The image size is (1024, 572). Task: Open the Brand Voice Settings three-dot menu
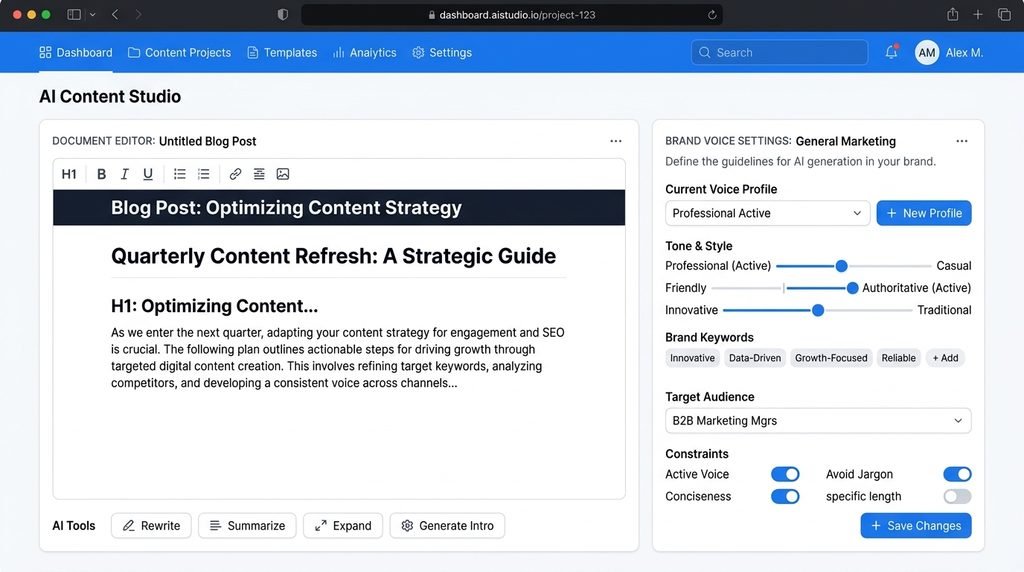point(961,141)
